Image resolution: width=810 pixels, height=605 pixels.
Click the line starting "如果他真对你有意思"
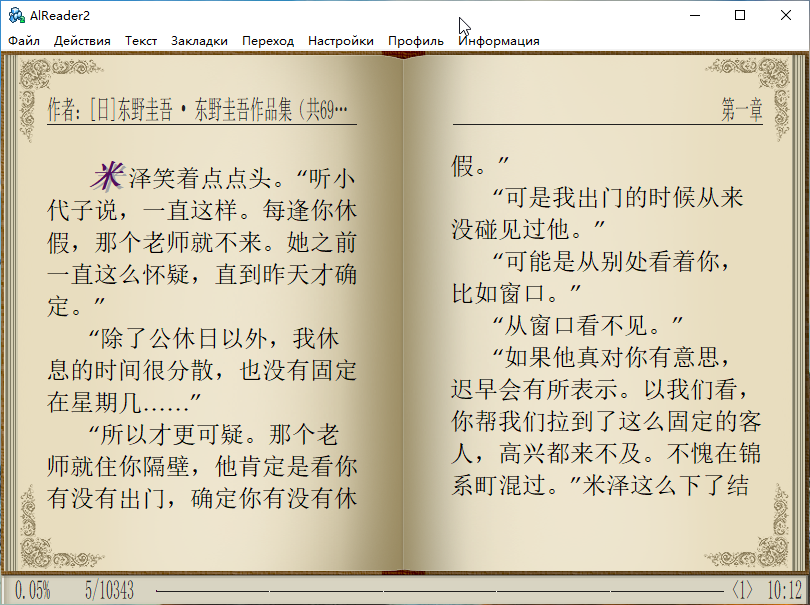tap(610, 358)
